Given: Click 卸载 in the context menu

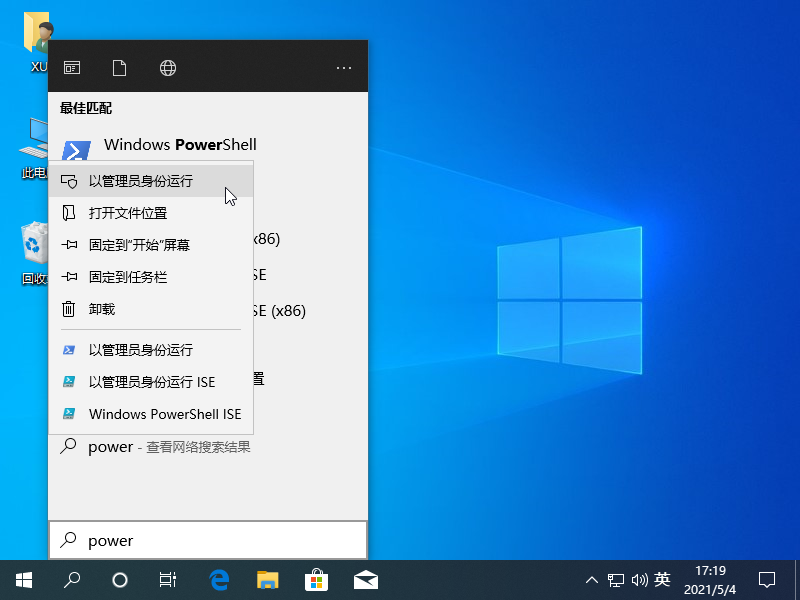Looking at the screenshot, I should (102, 309).
